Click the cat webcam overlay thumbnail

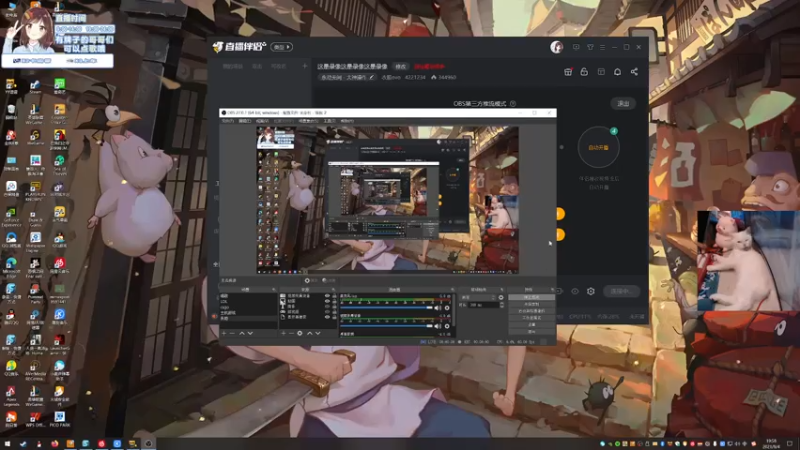click(x=748, y=260)
